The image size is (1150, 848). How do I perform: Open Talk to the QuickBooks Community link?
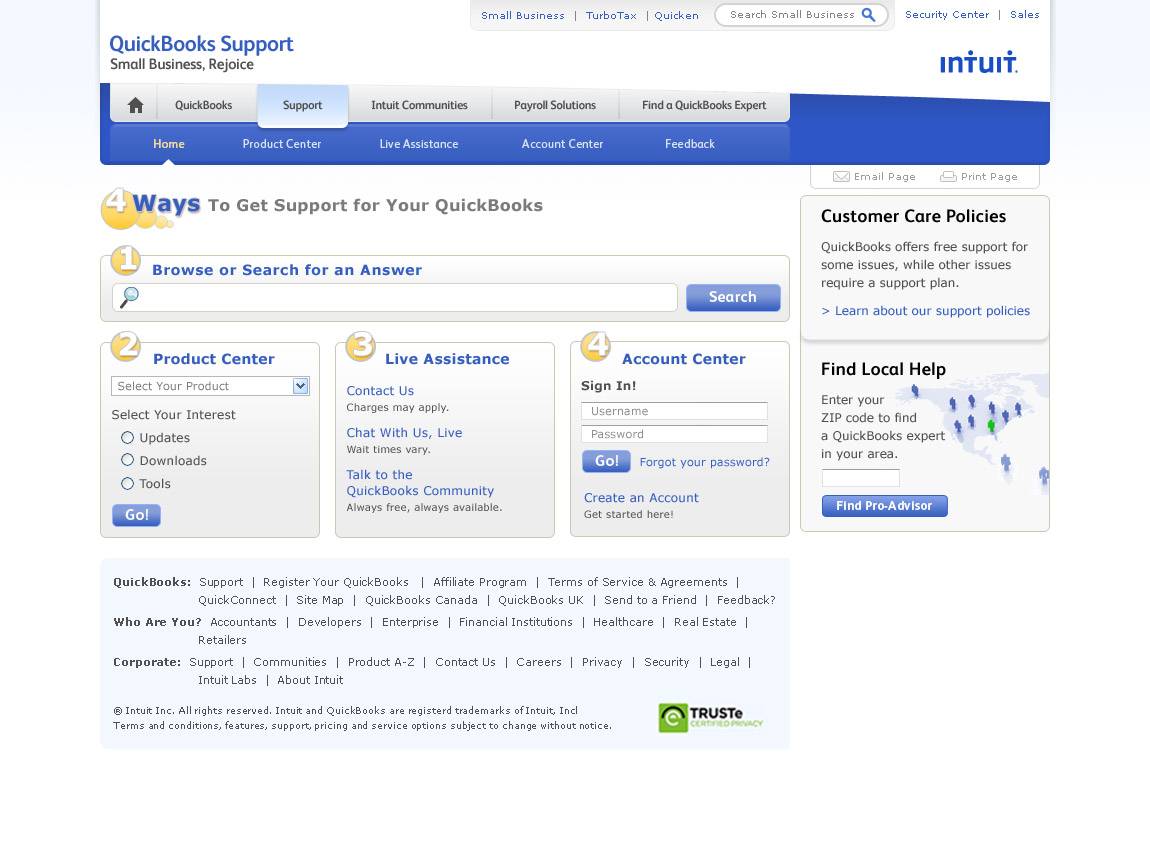(x=420, y=483)
